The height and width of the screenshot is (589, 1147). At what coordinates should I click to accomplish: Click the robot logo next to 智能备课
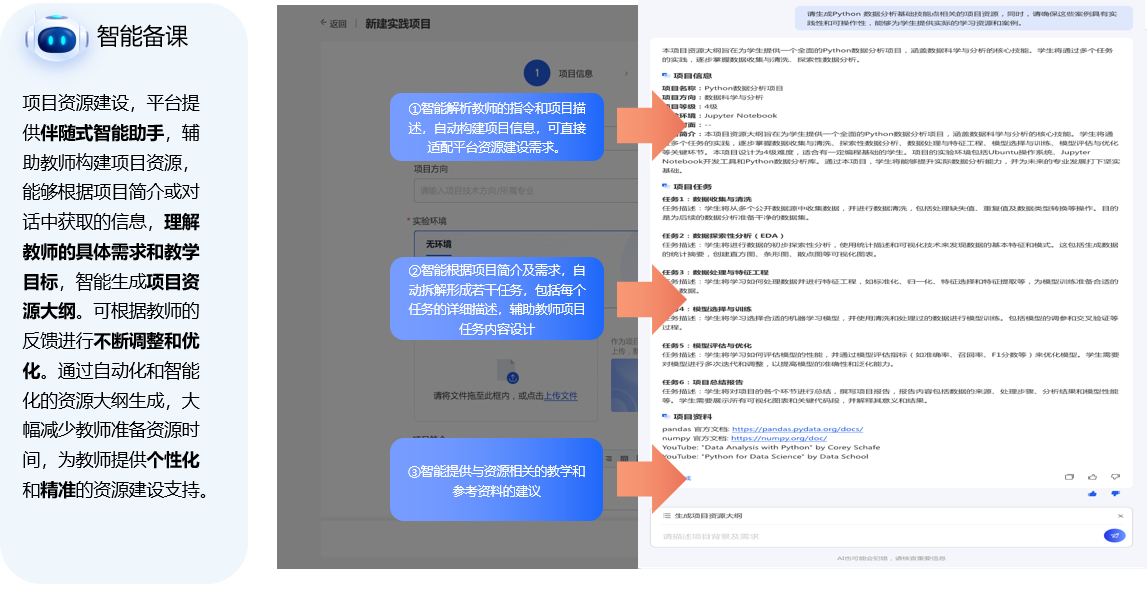pyautogui.click(x=56, y=37)
